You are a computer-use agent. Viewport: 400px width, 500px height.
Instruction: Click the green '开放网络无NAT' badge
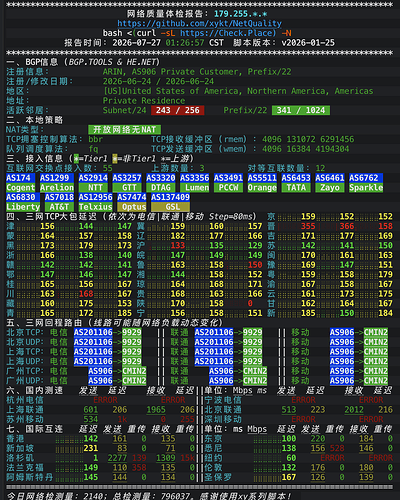pos(125,130)
